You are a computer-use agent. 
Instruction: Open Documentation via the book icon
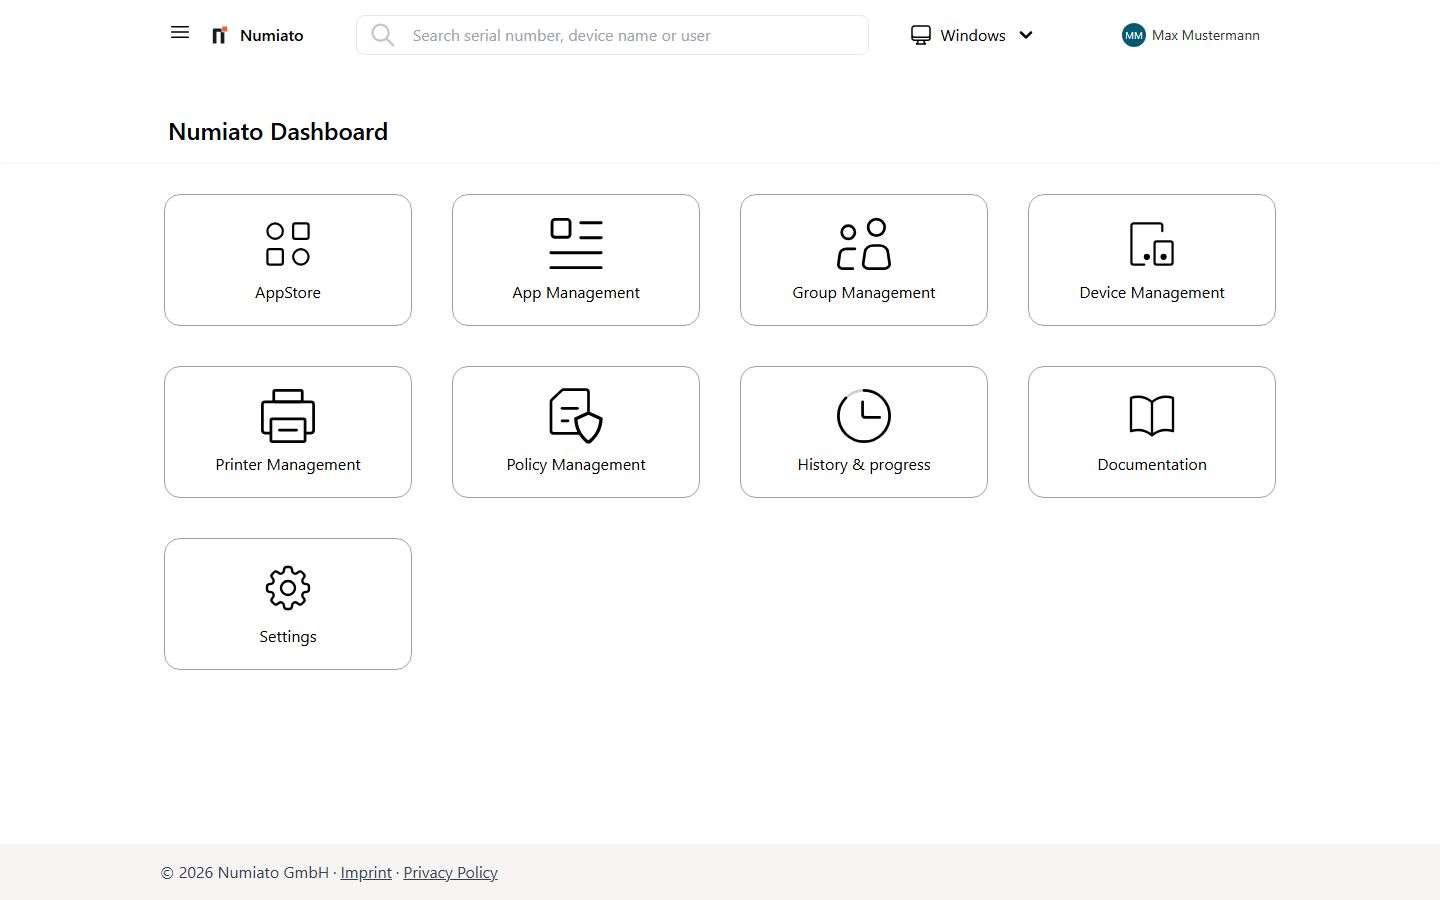1151,415
